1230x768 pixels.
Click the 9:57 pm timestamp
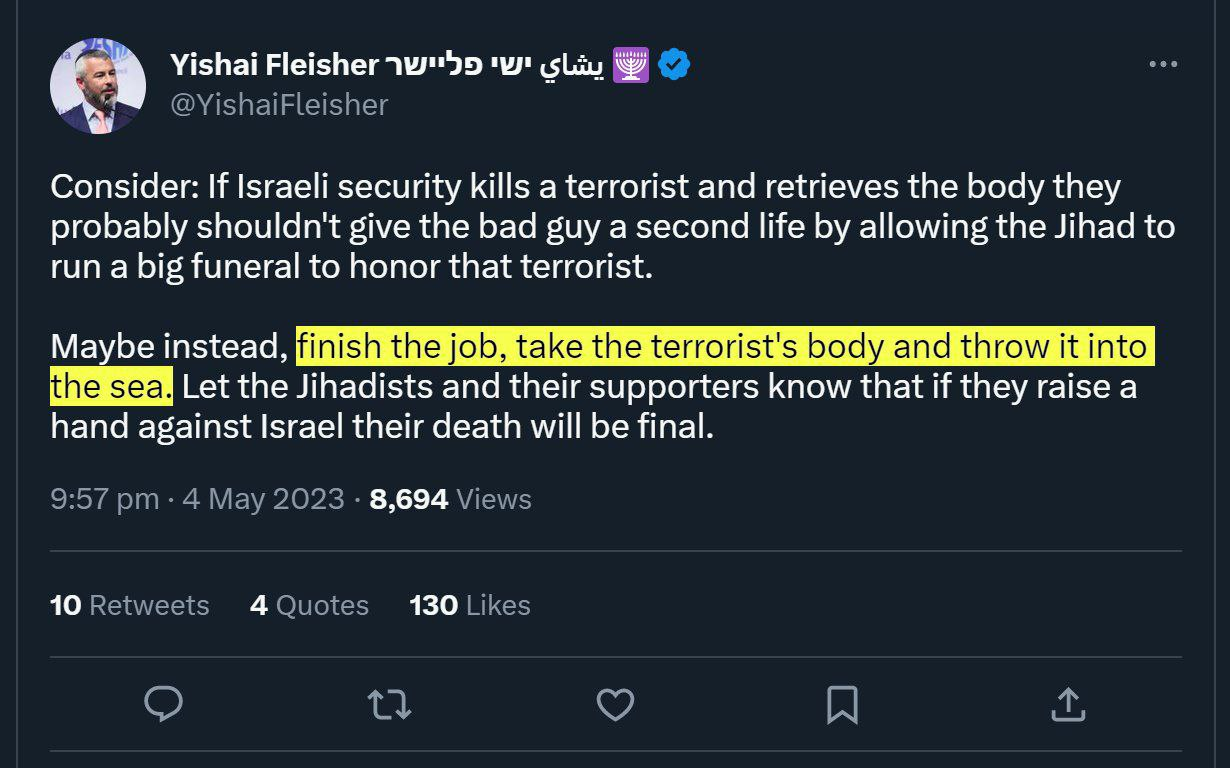105,499
